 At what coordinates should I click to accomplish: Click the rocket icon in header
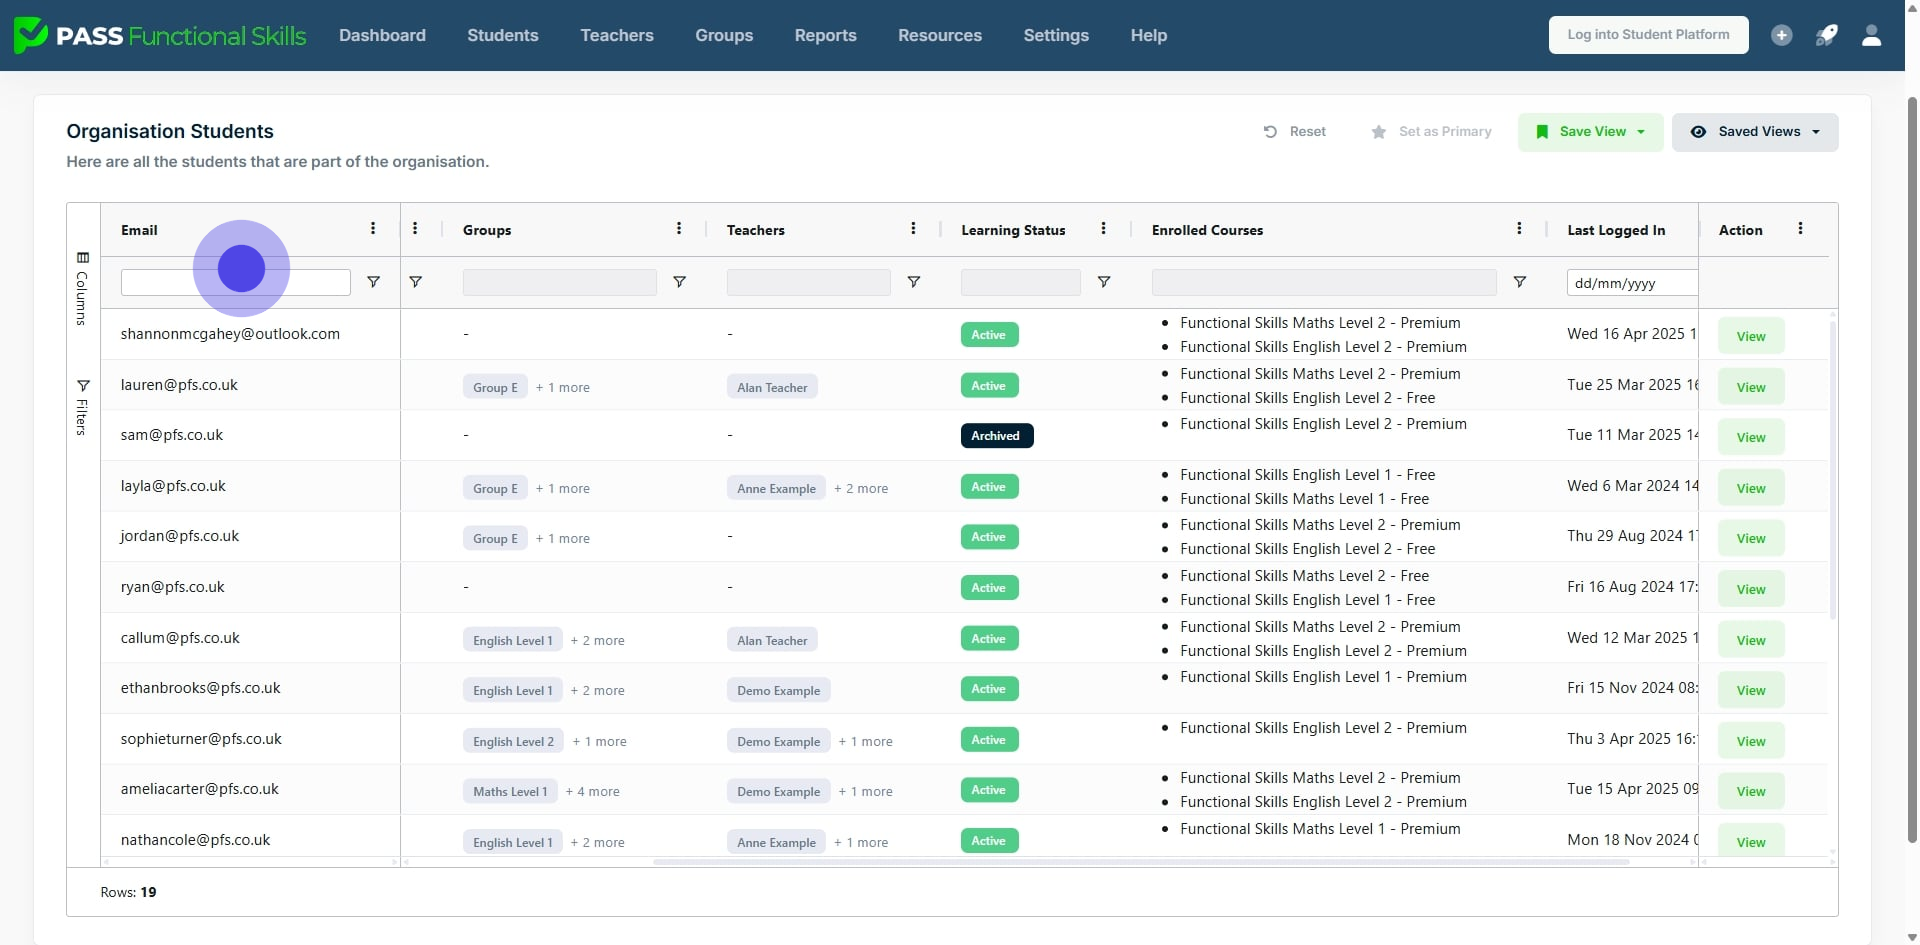pos(1826,35)
